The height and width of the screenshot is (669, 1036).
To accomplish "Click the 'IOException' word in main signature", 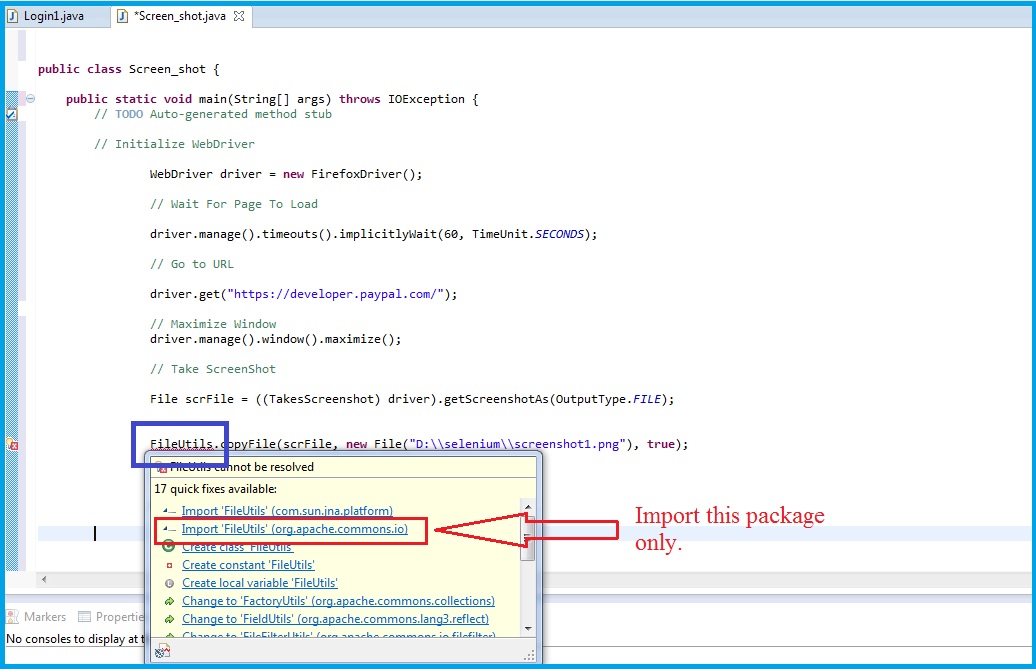I will pyautogui.click(x=426, y=98).
